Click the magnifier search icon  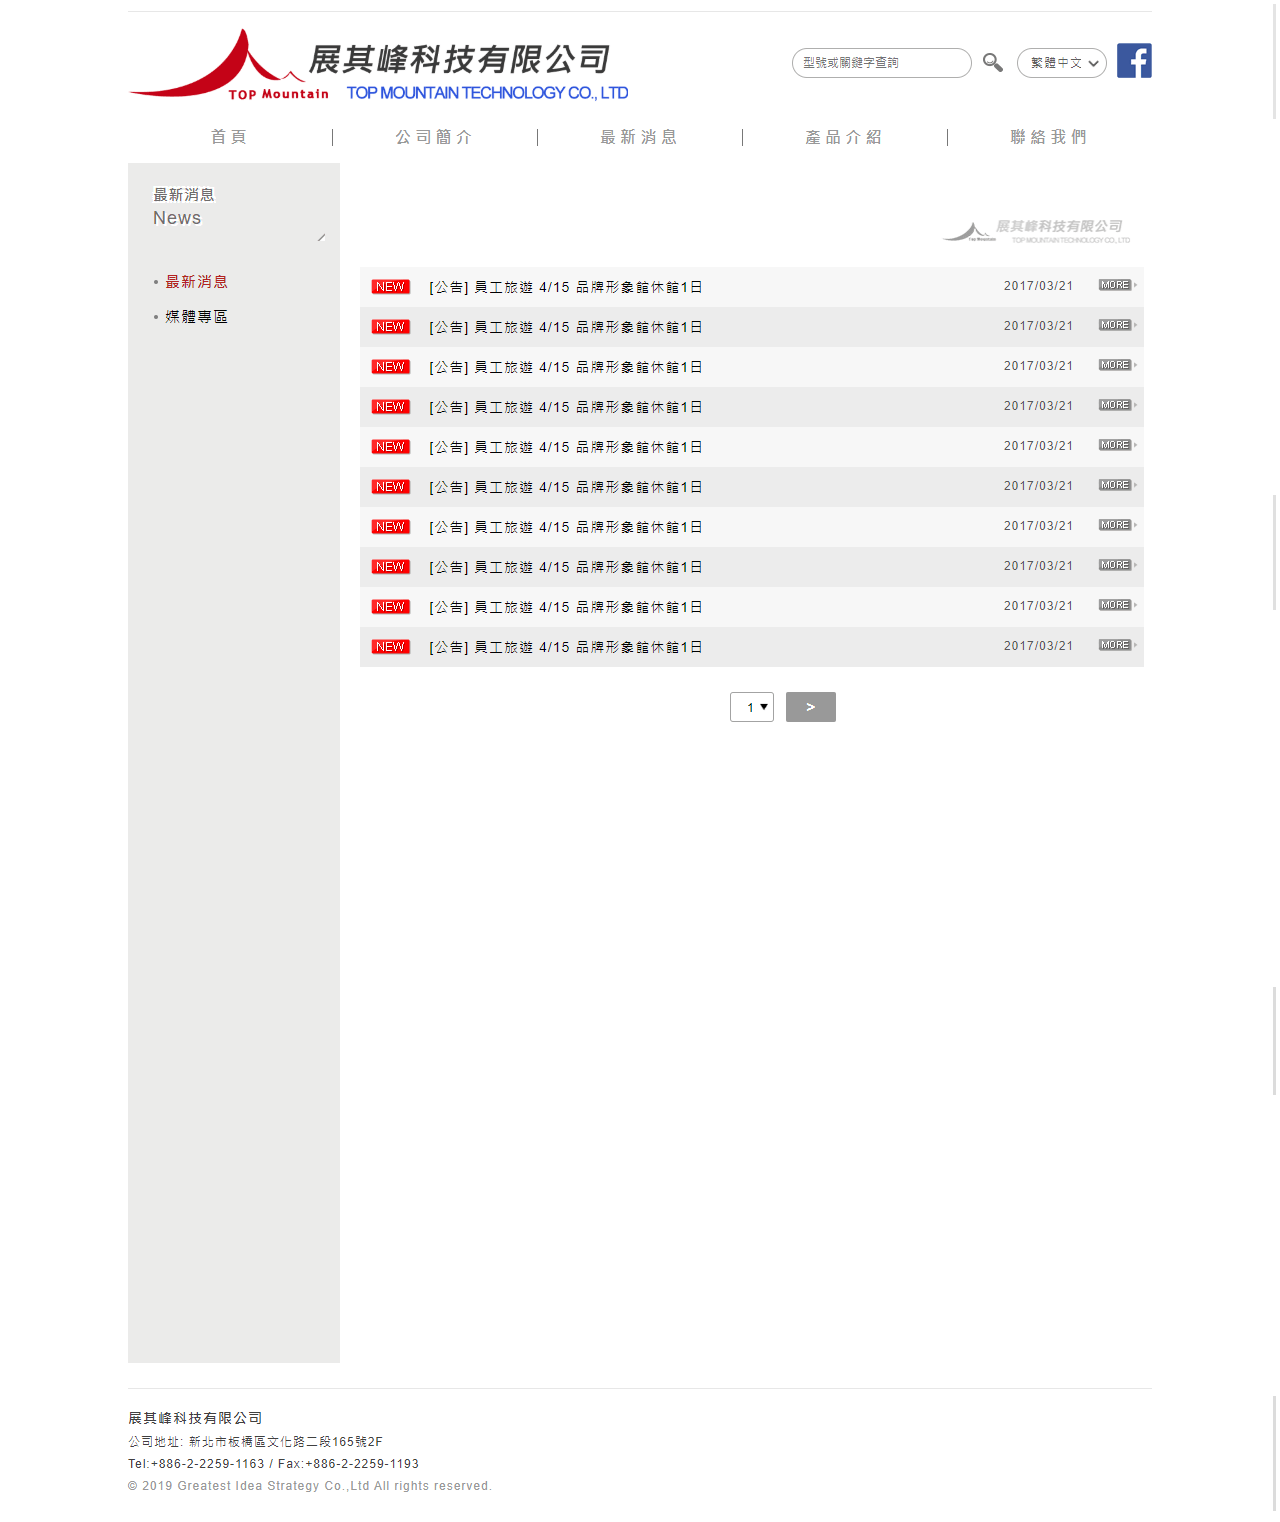pyautogui.click(x=992, y=62)
